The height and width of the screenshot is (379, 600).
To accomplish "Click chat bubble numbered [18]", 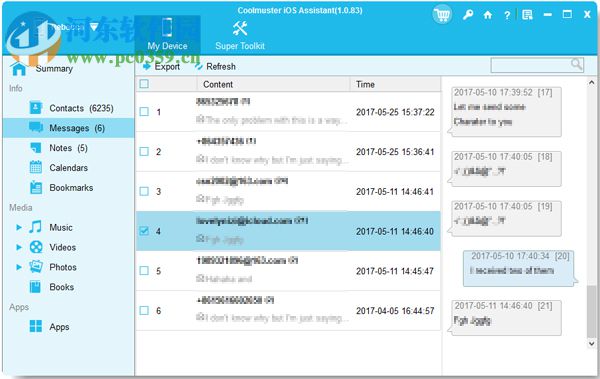I will pyautogui.click(x=505, y=169).
